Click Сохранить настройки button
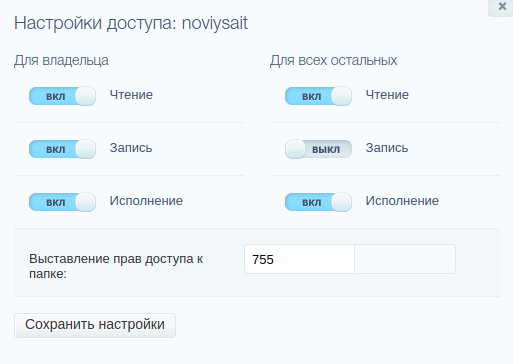Image resolution: width=513 pixels, height=364 pixels. click(x=95, y=325)
